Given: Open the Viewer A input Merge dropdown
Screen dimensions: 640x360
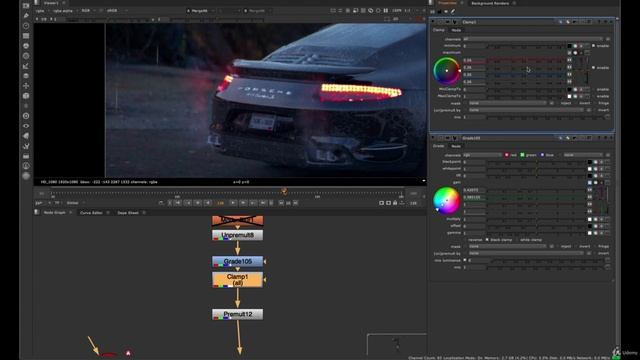Looking at the screenshot, I should click(x=201, y=11).
